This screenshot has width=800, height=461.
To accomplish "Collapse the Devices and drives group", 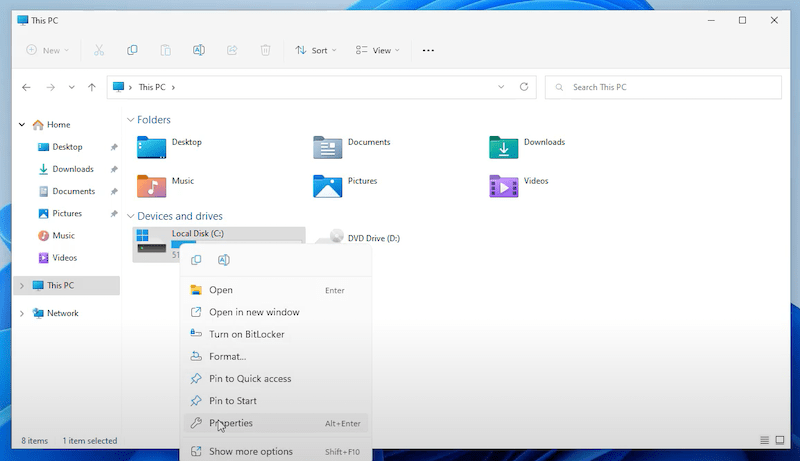I will (x=130, y=216).
